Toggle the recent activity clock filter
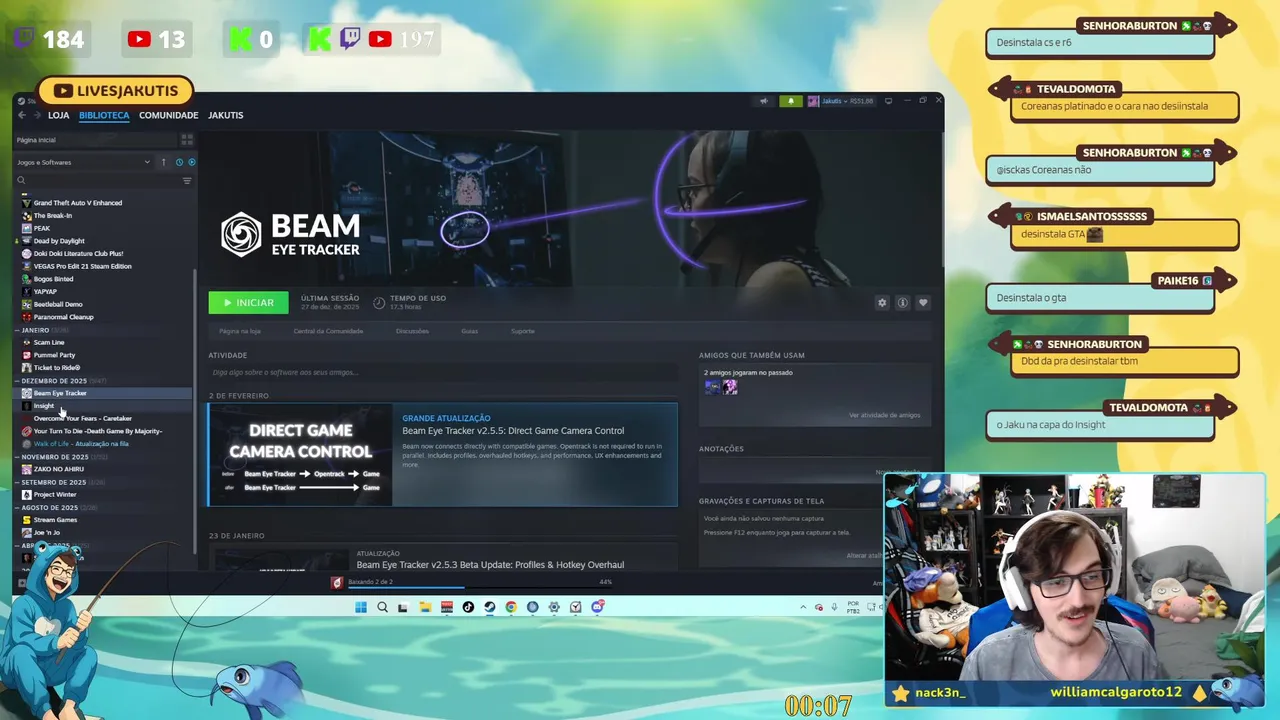The width and height of the screenshot is (1280, 720). coord(180,162)
